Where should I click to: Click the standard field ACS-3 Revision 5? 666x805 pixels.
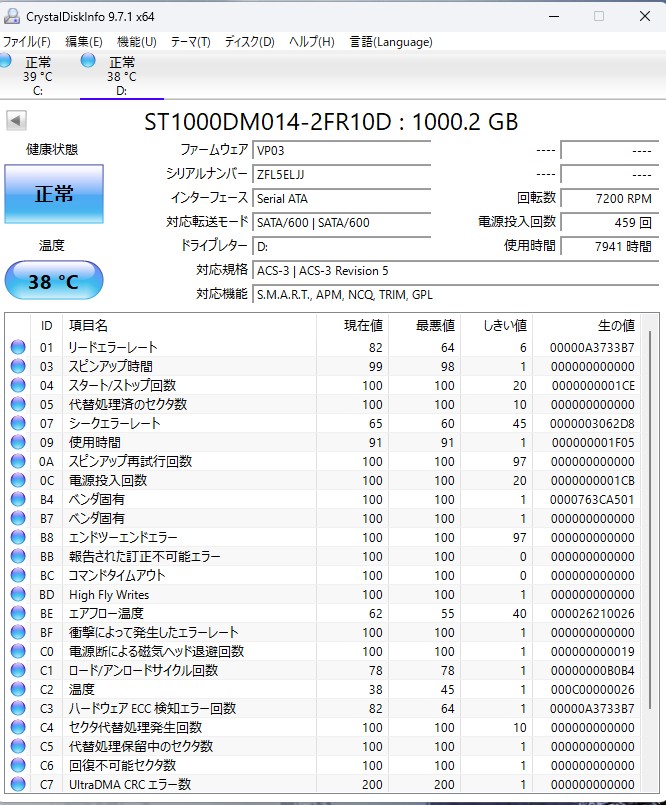(x=455, y=271)
